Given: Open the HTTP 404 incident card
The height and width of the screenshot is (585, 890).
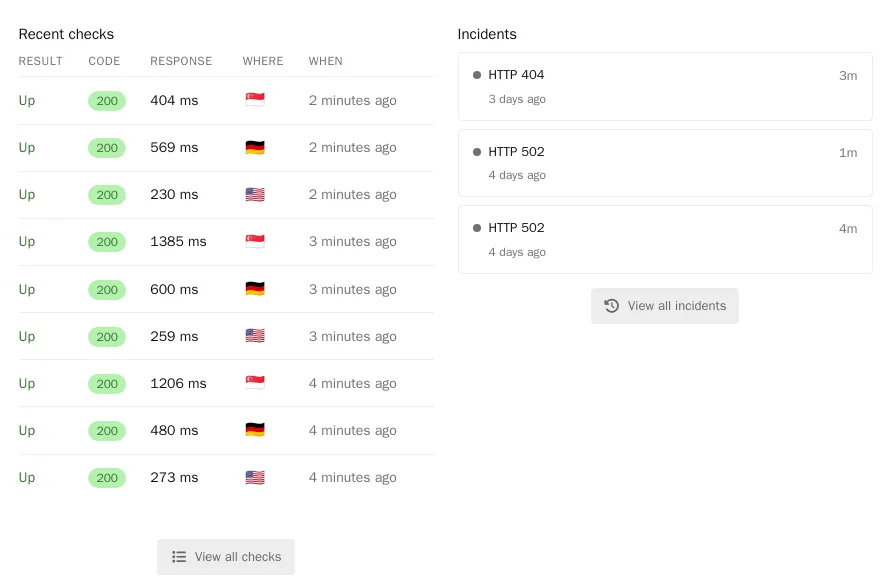Looking at the screenshot, I should click(x=665, y=86).
